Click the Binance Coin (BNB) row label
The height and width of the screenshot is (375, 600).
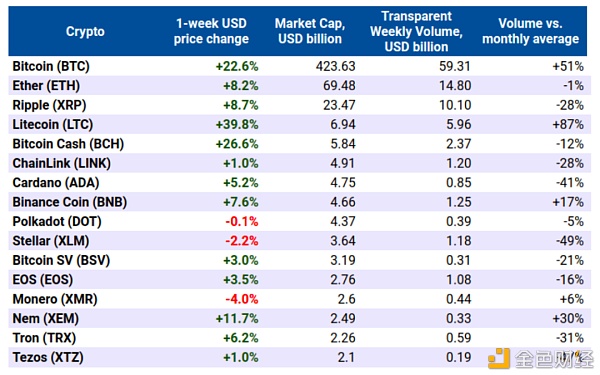click(70, 202)
